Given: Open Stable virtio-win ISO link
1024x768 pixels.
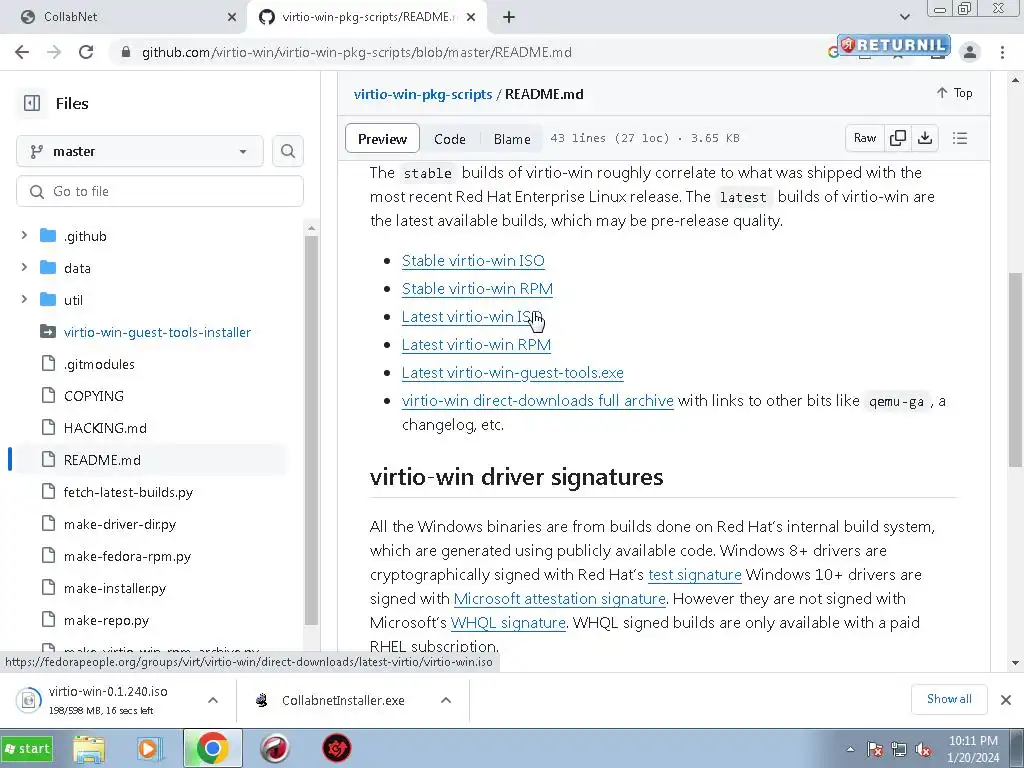Looking at the screenshot, I should click(x=473, y=261).
